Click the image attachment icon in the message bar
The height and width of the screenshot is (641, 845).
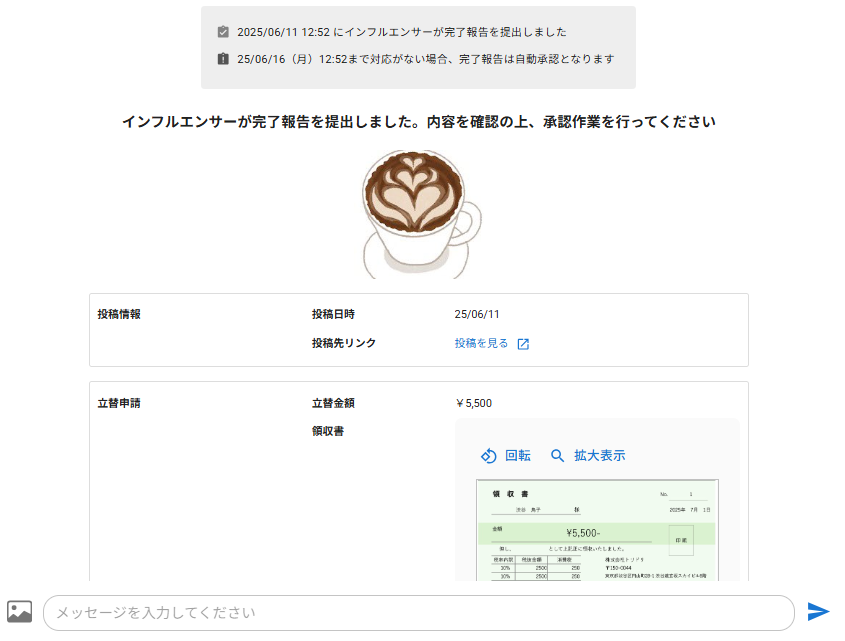pyautogui.click(x=21, y=611)
